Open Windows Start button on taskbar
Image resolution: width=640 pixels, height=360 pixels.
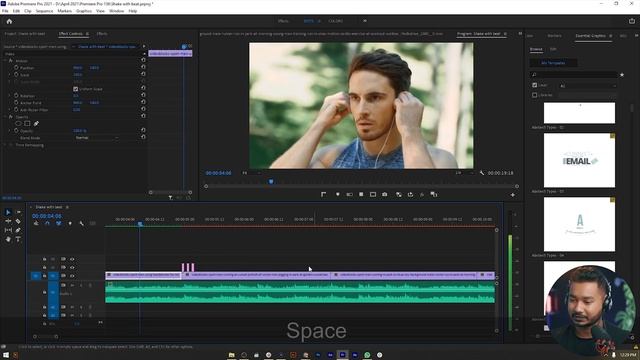pos(6,355)
